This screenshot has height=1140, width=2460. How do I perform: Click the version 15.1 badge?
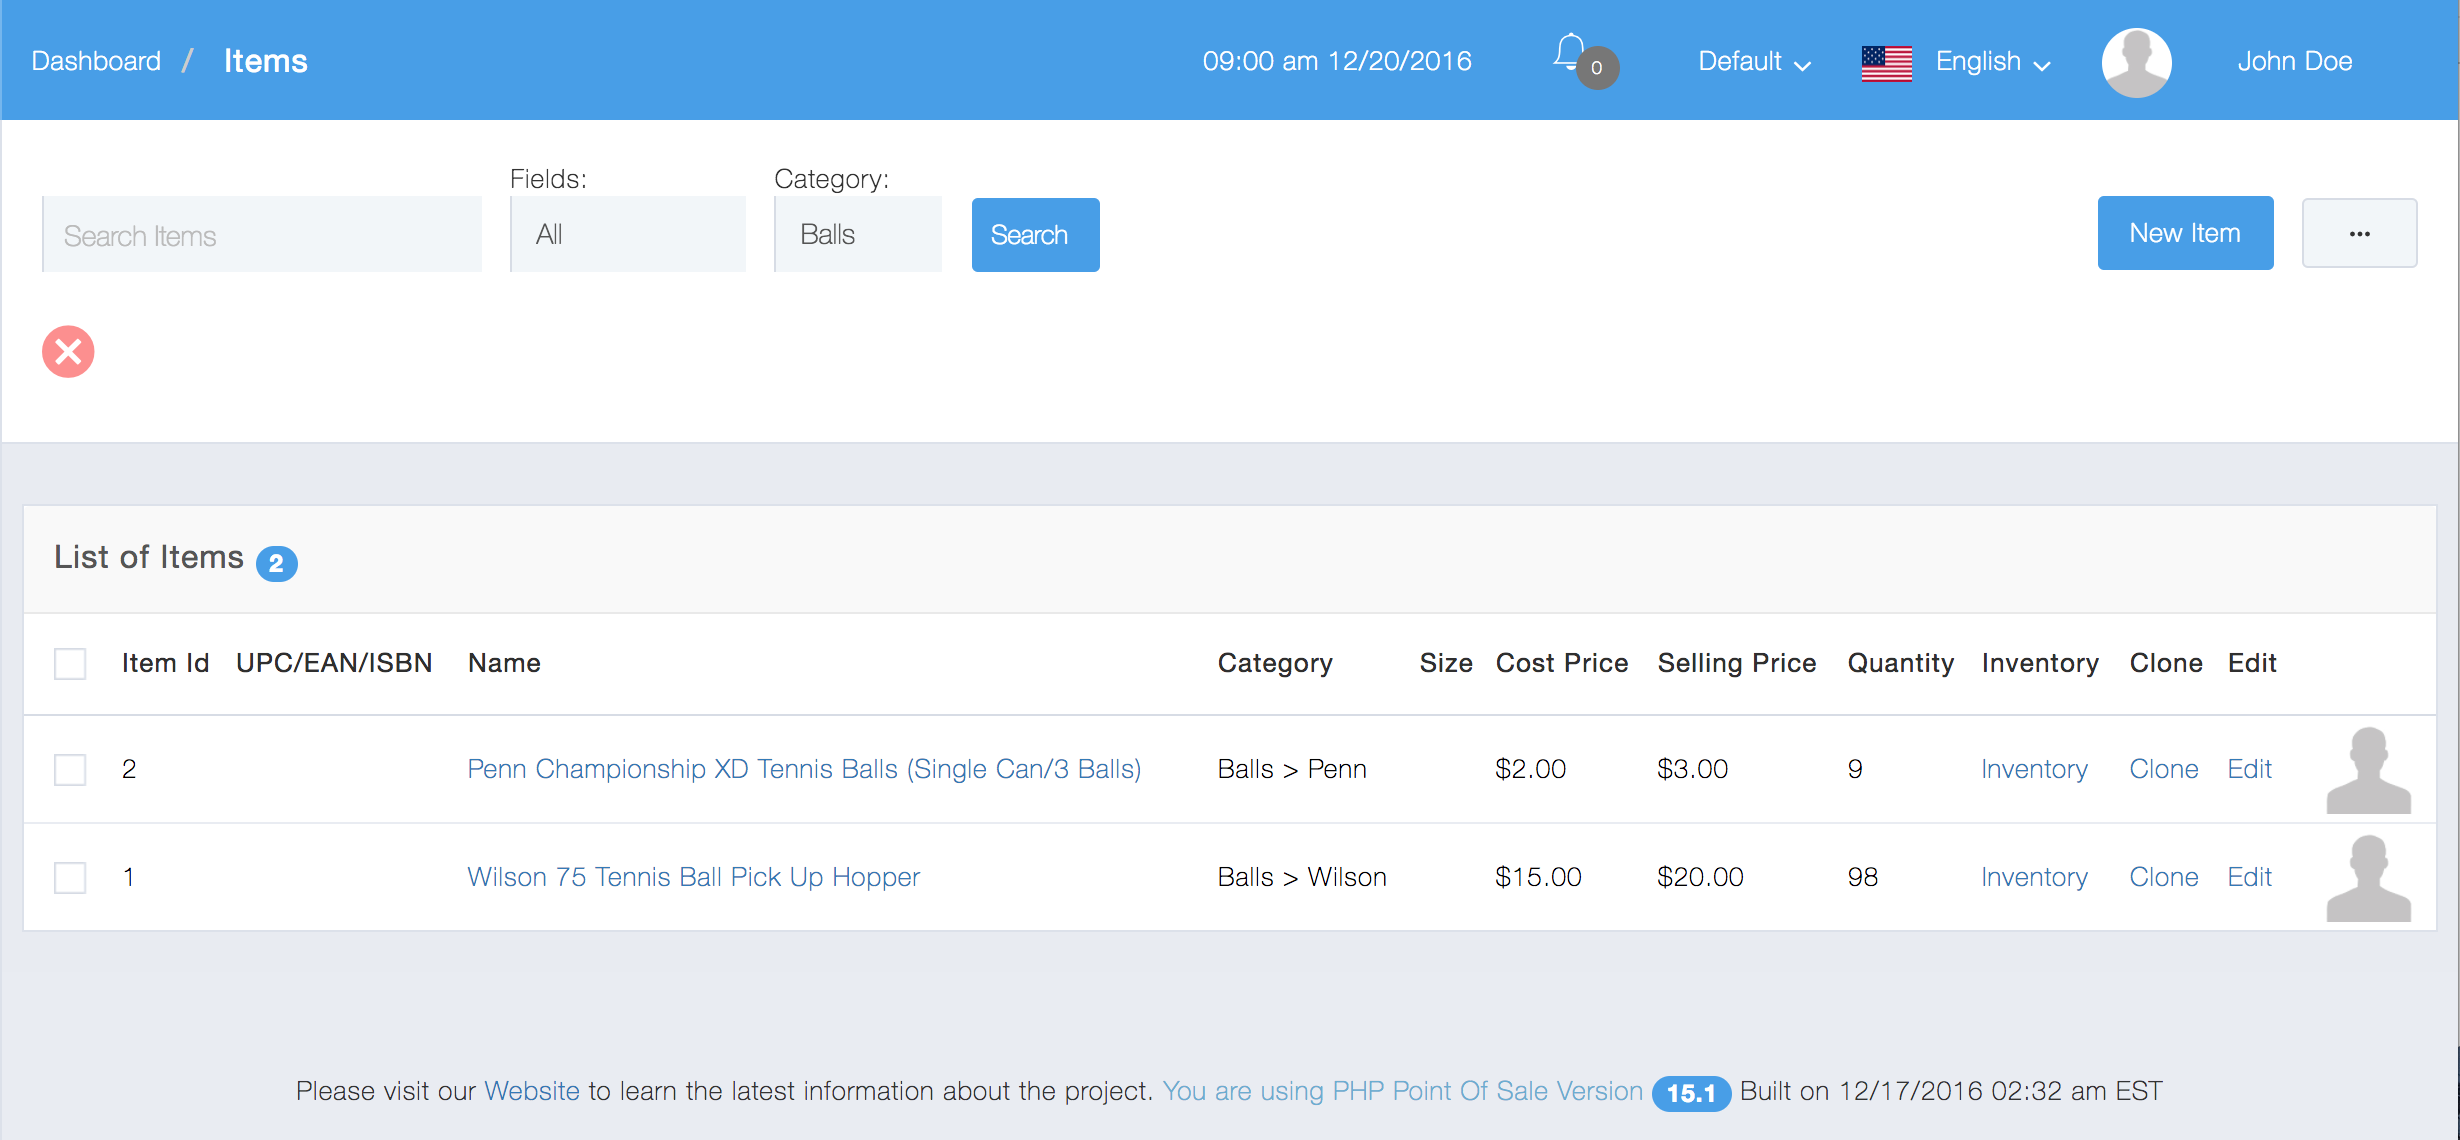tap(1690, 1093)
